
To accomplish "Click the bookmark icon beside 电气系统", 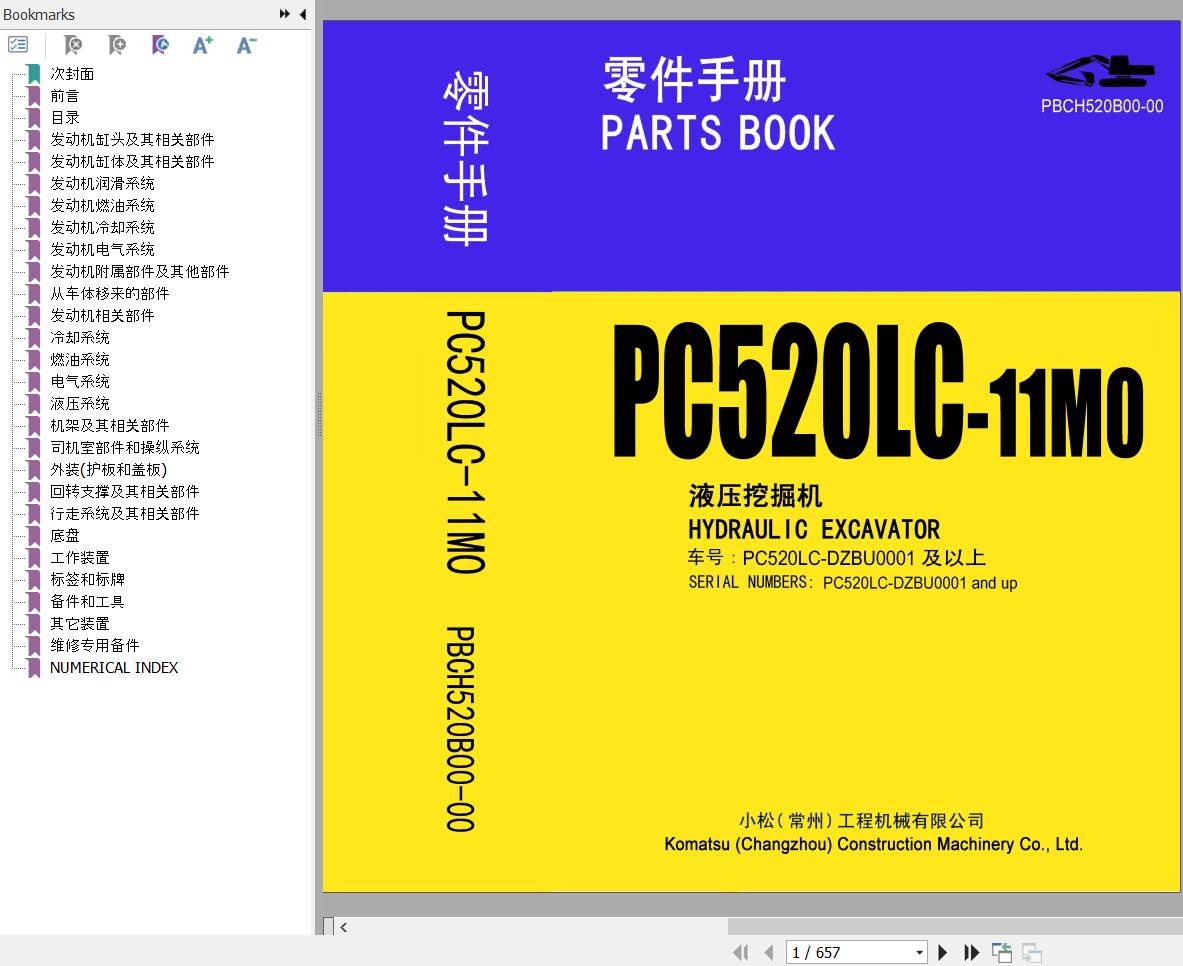I will [x=34, y=381].
